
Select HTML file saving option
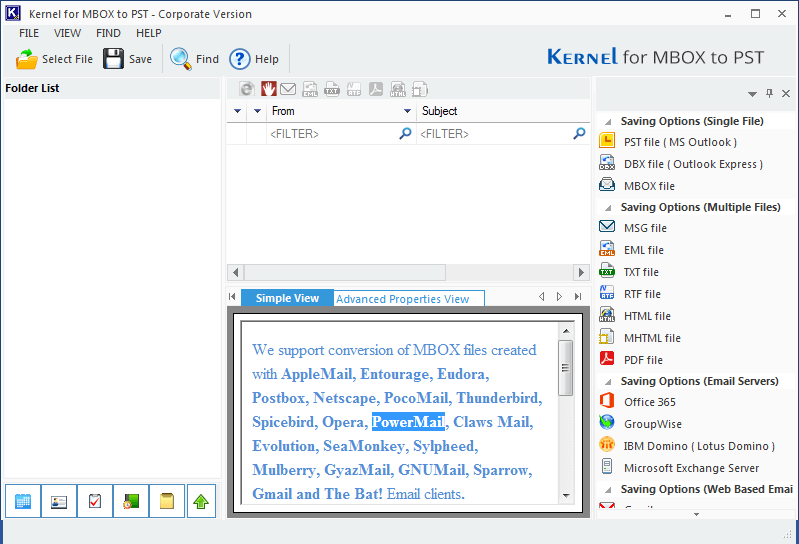pyautogui.click(x=647, y=316)
